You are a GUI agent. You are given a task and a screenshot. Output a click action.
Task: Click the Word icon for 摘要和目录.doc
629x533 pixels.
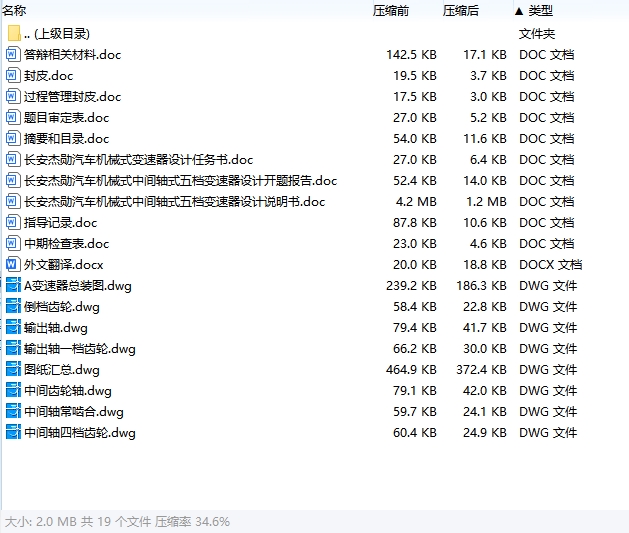pos(13,138)
